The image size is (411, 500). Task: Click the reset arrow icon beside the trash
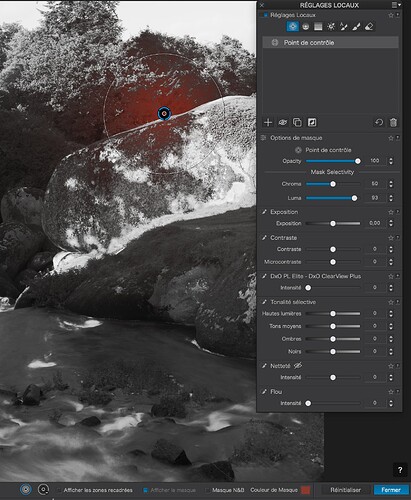click(379, 123)
